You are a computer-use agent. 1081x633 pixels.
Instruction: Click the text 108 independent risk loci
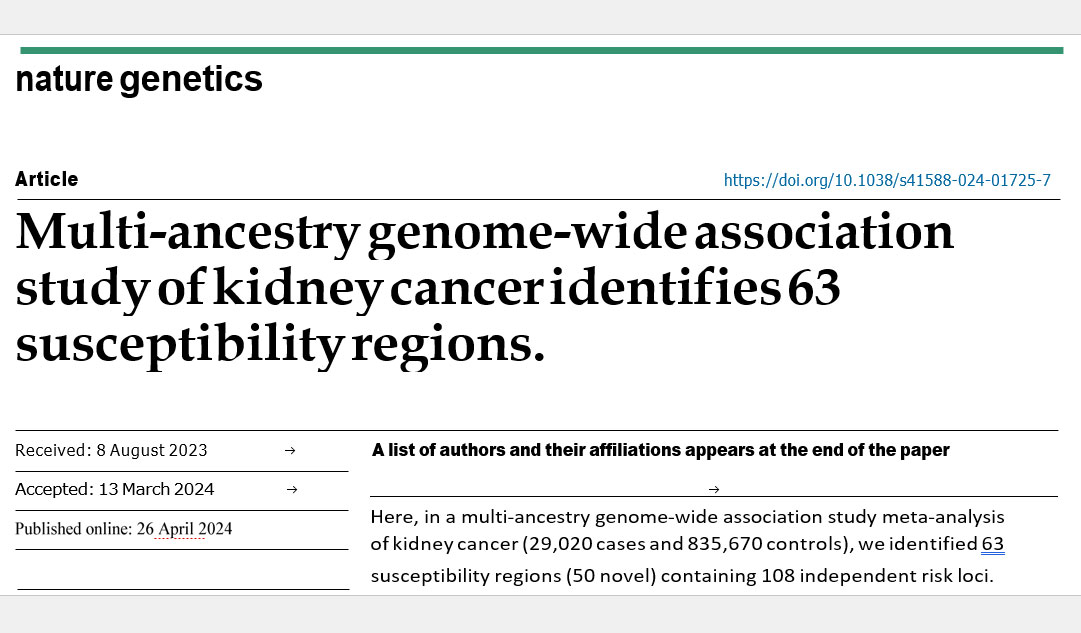[877, 576]
